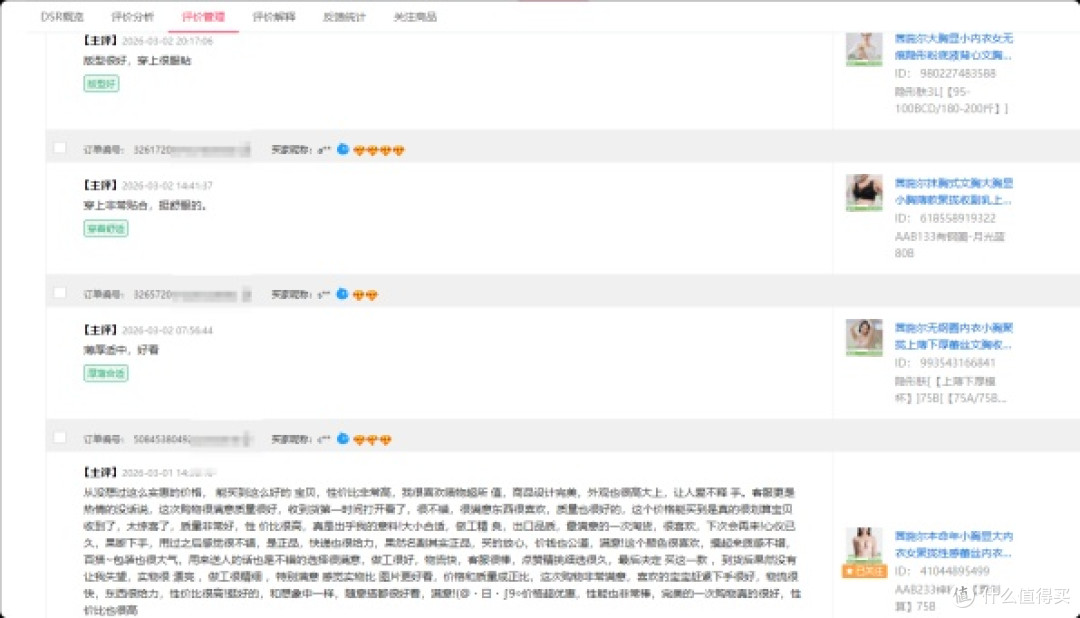
Task: Open the product title link above ID 993543166841
Action: [953, 336]
